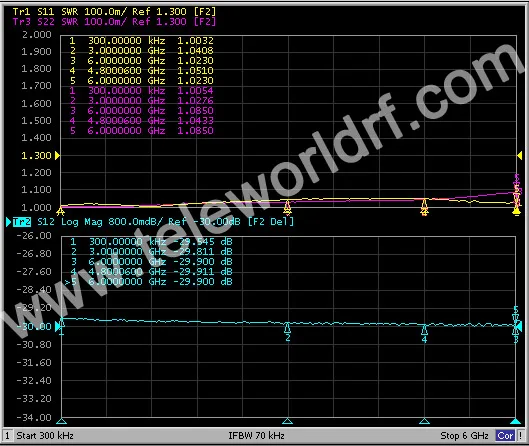This screenshot has height=446, width=529.
Task: Select marker 5 on the S12 trace
Action: coord(516,315)
